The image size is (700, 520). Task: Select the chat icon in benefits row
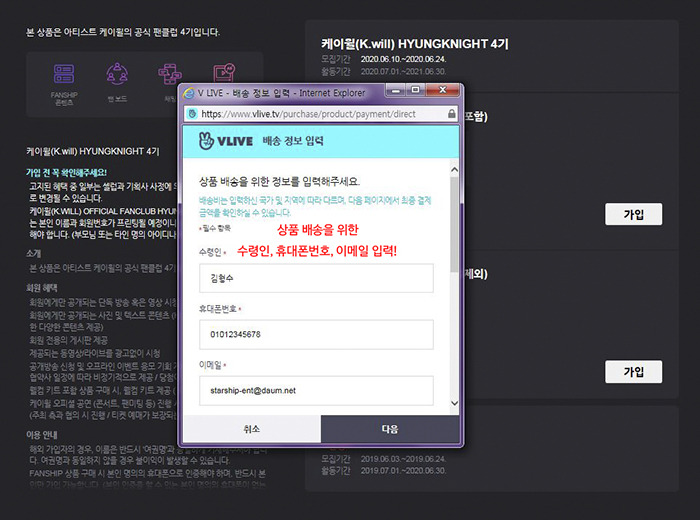coord(170,74)
